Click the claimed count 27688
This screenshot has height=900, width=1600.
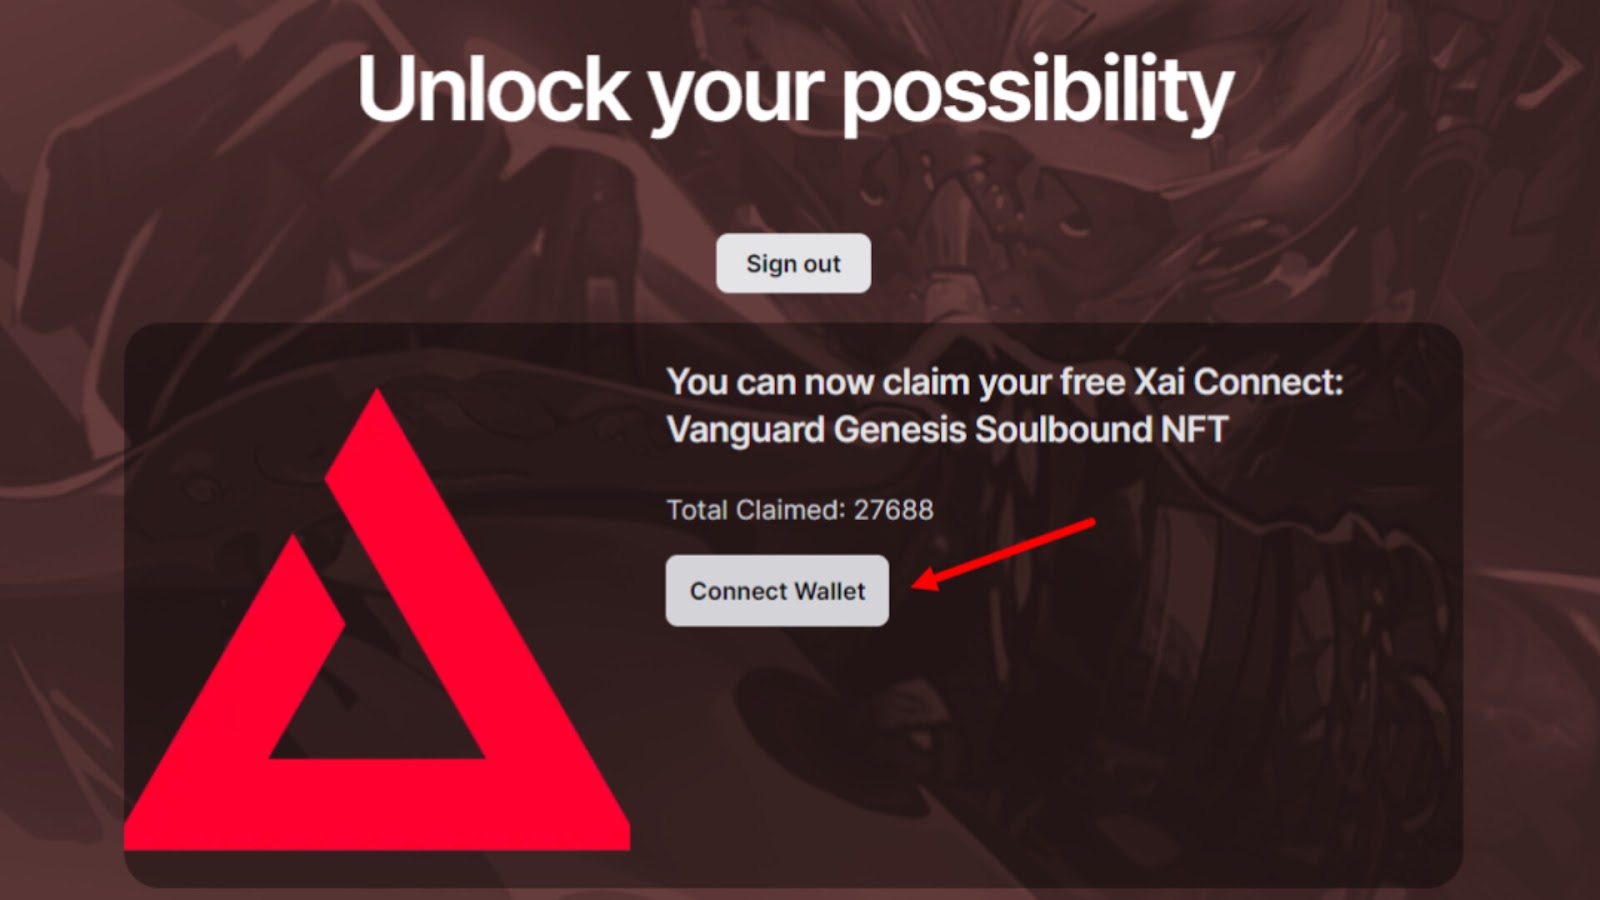tap(893, 510)
